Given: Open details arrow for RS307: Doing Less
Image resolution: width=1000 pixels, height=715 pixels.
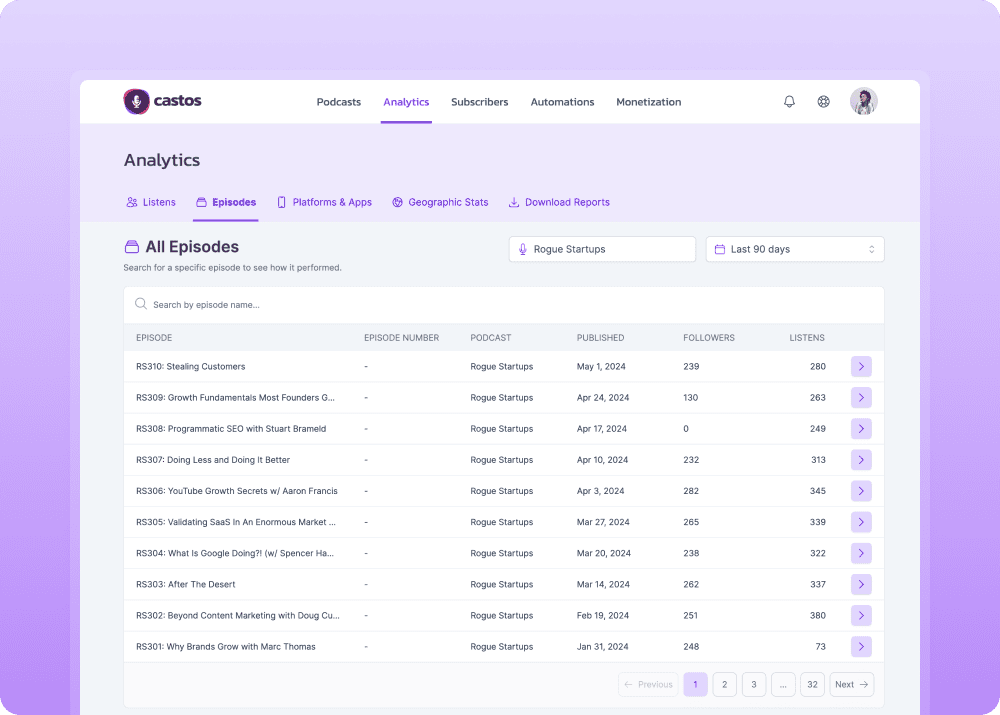Looking at the screenshot, I should 861,460.
